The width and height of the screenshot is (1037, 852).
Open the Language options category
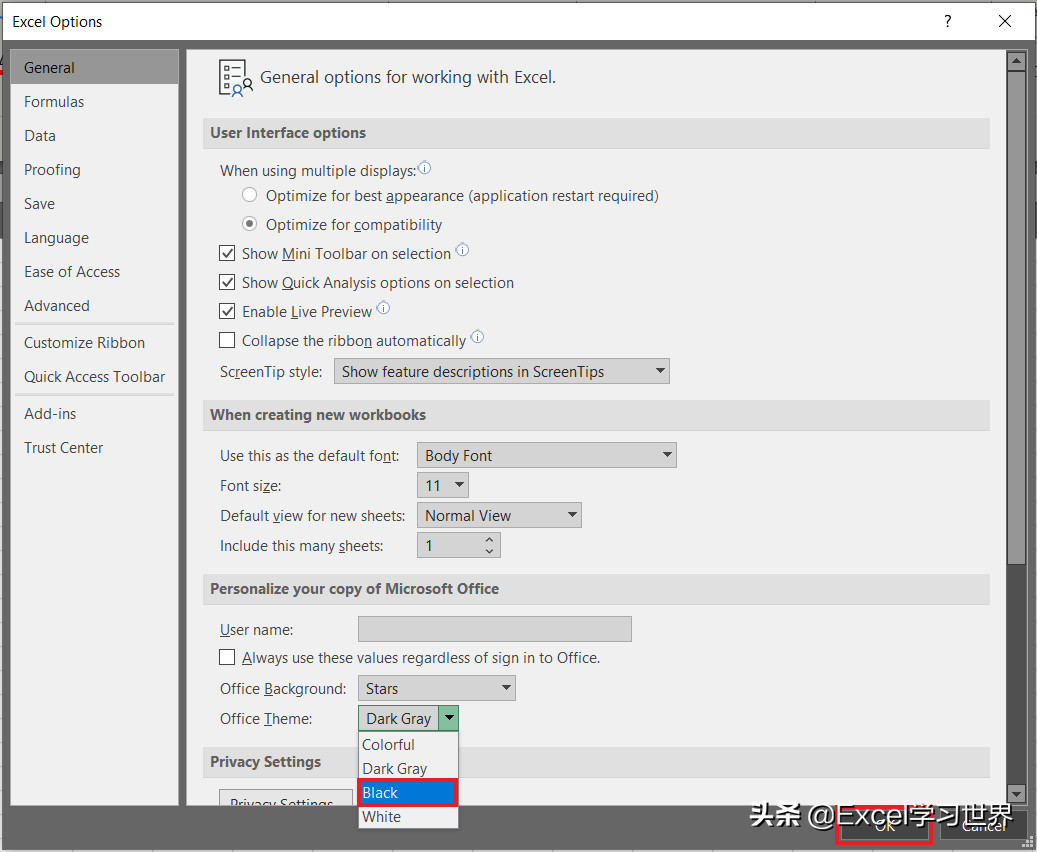point(95,237)
